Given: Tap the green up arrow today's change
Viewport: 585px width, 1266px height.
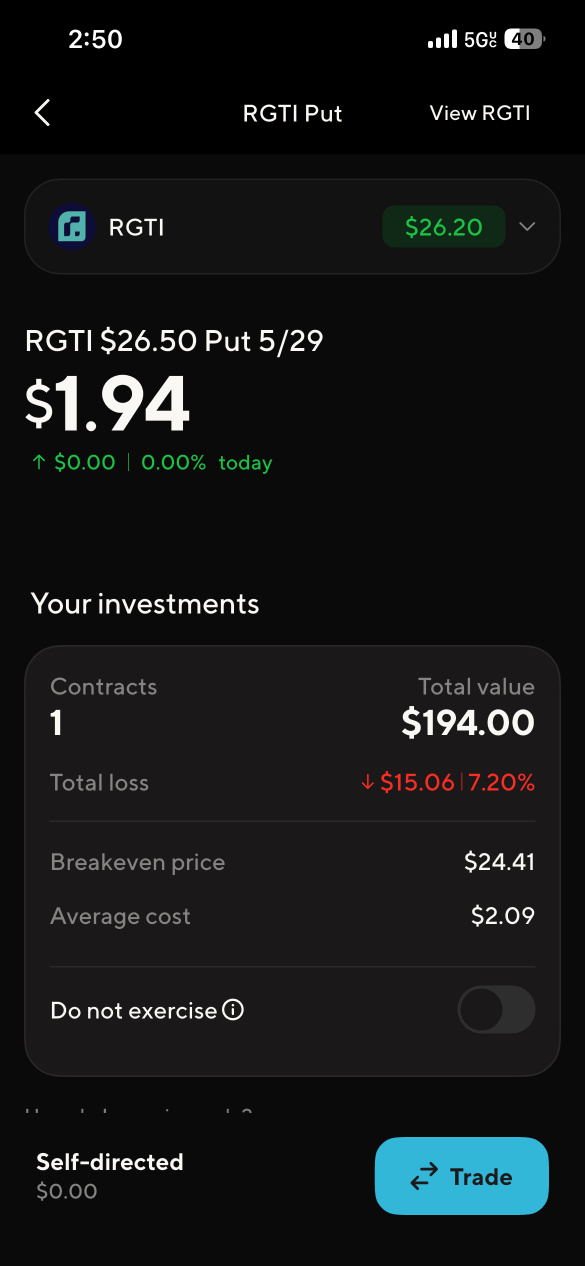Looking at the screenshot, I should pyautogui.click(x=39, y=463).
